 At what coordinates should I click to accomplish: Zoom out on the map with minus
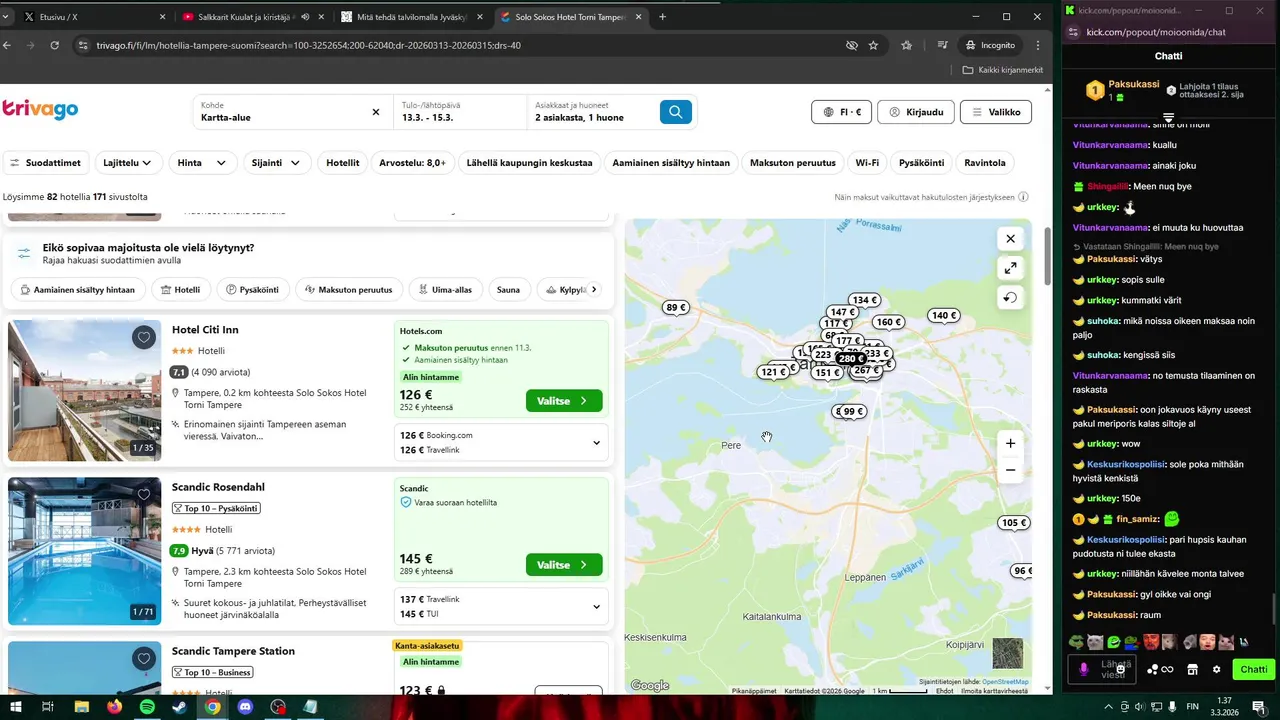[1010, 470]
